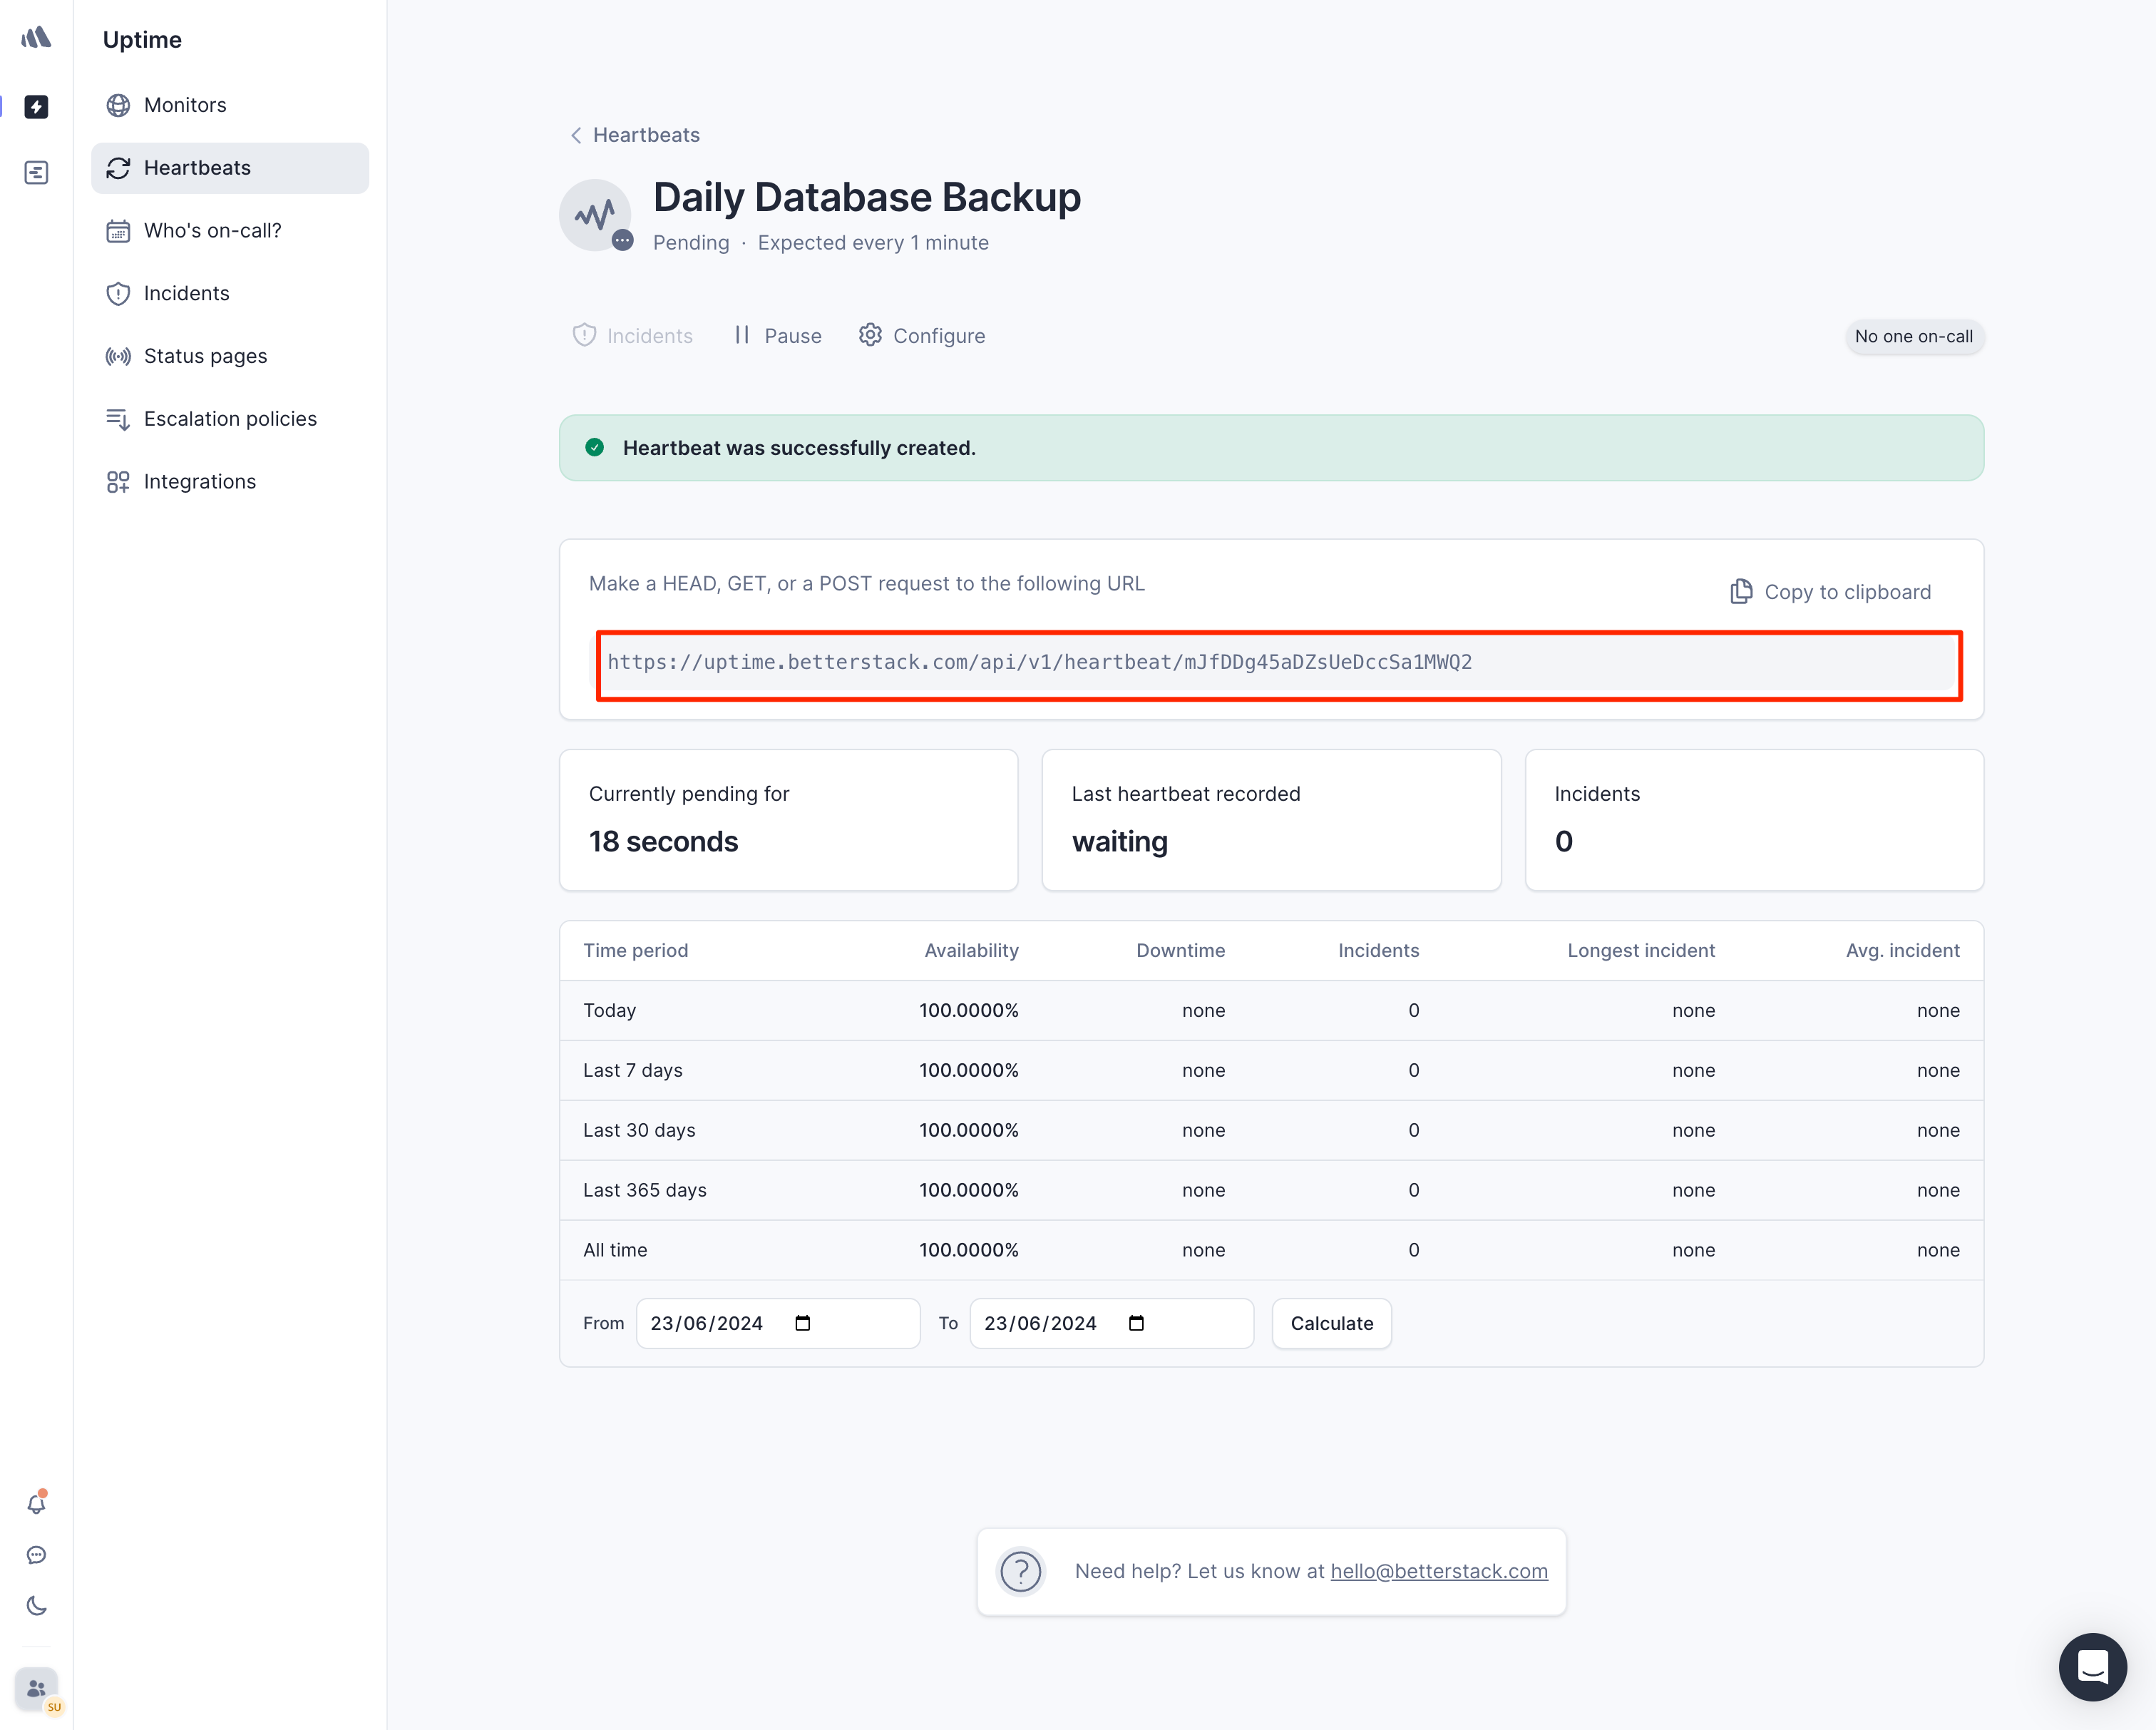
Task: Open Escalation policies
Action: [230, 419]
